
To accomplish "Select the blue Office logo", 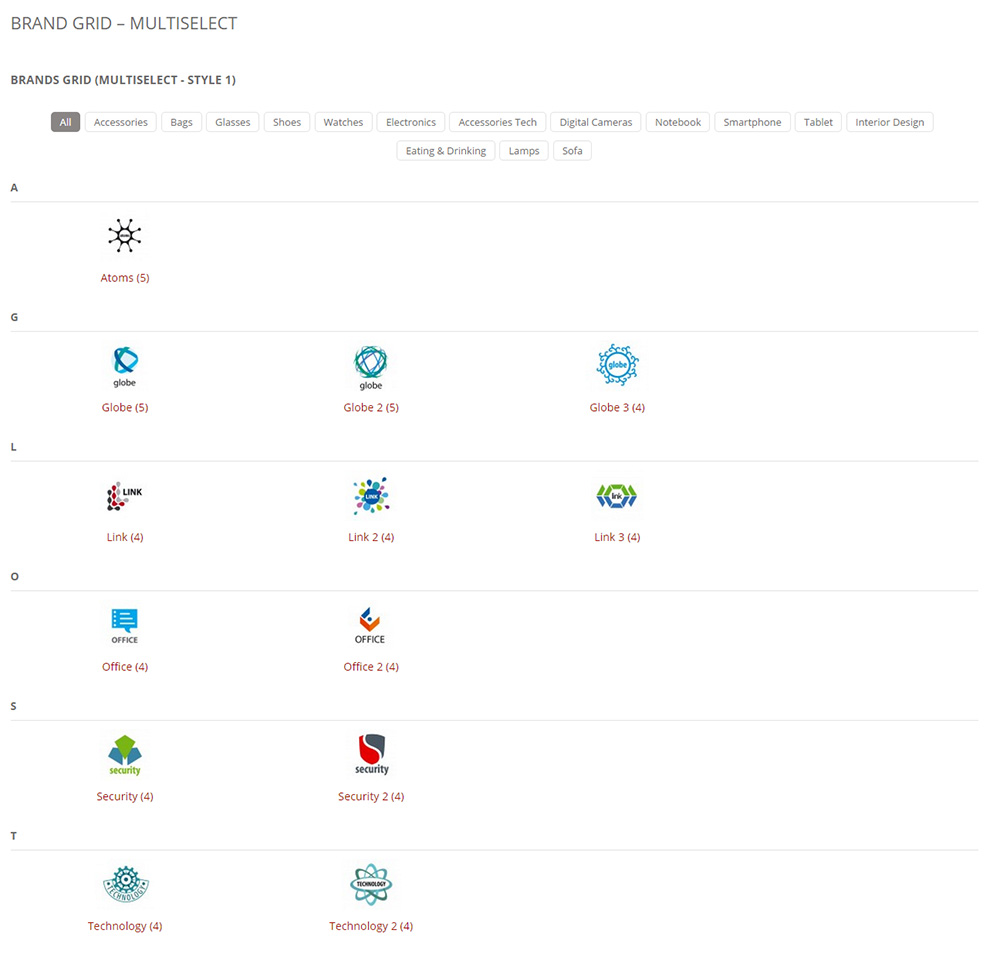I will pyautogui.click(x=124, y=624).
